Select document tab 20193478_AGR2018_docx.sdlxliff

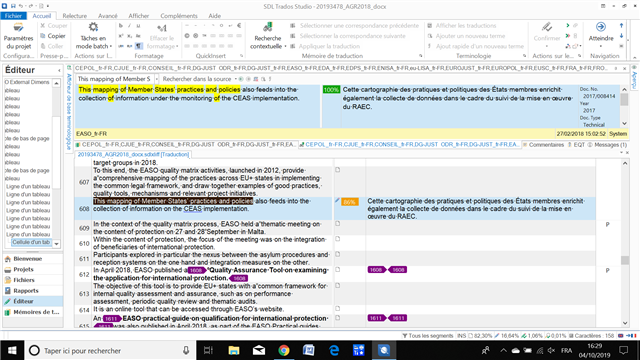(x=133, y=154)
